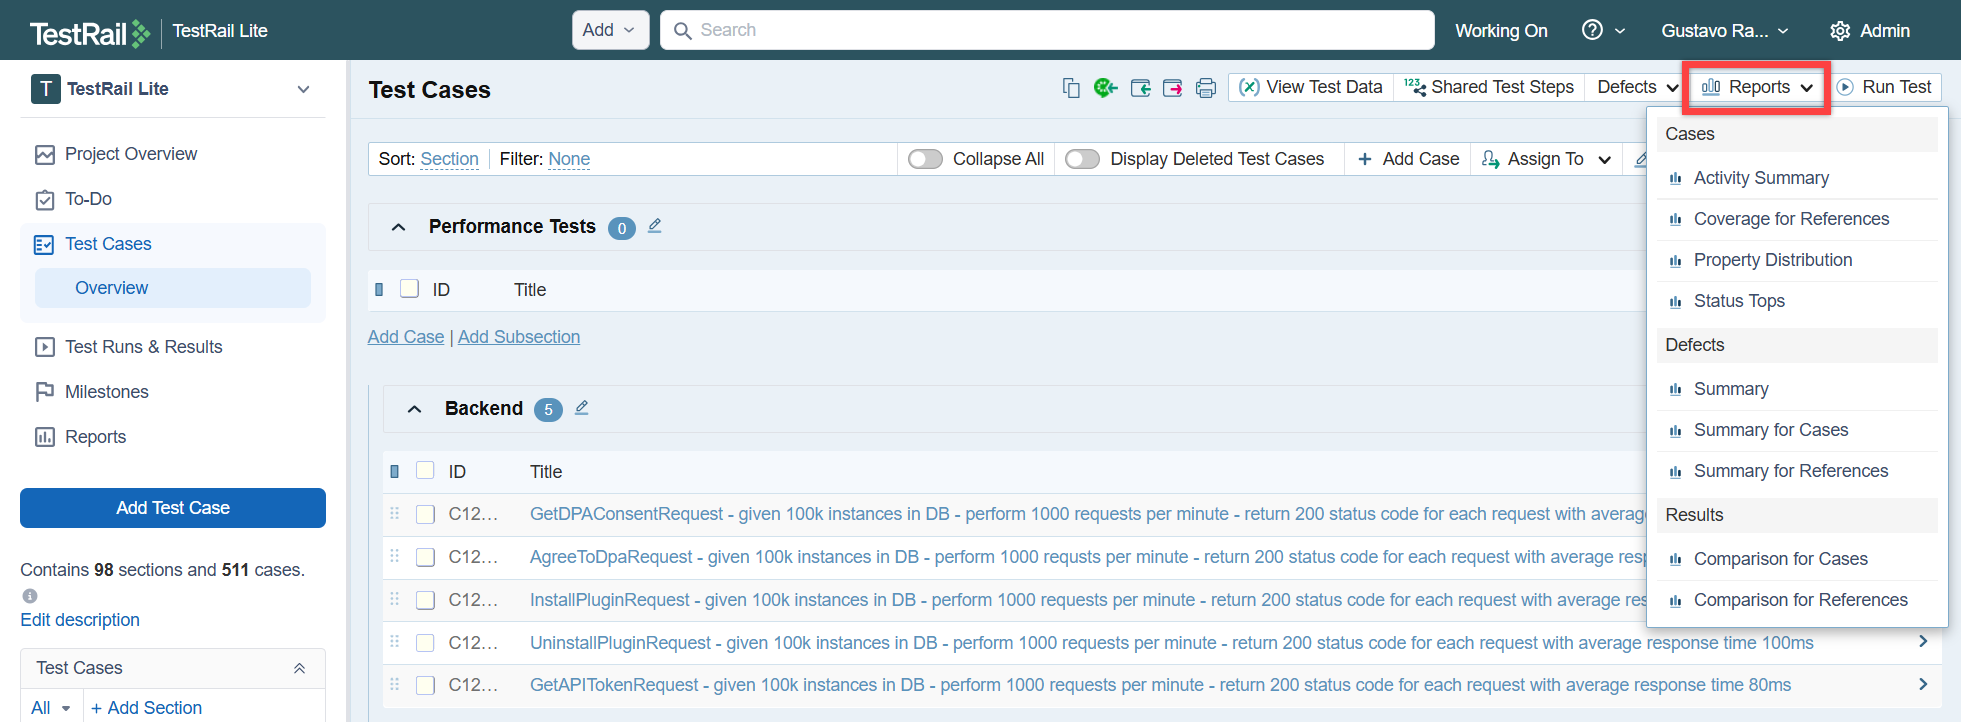Choose Comparison for Cases report
Viewport: 1961px width, 722px height.
coord(1780,559)
